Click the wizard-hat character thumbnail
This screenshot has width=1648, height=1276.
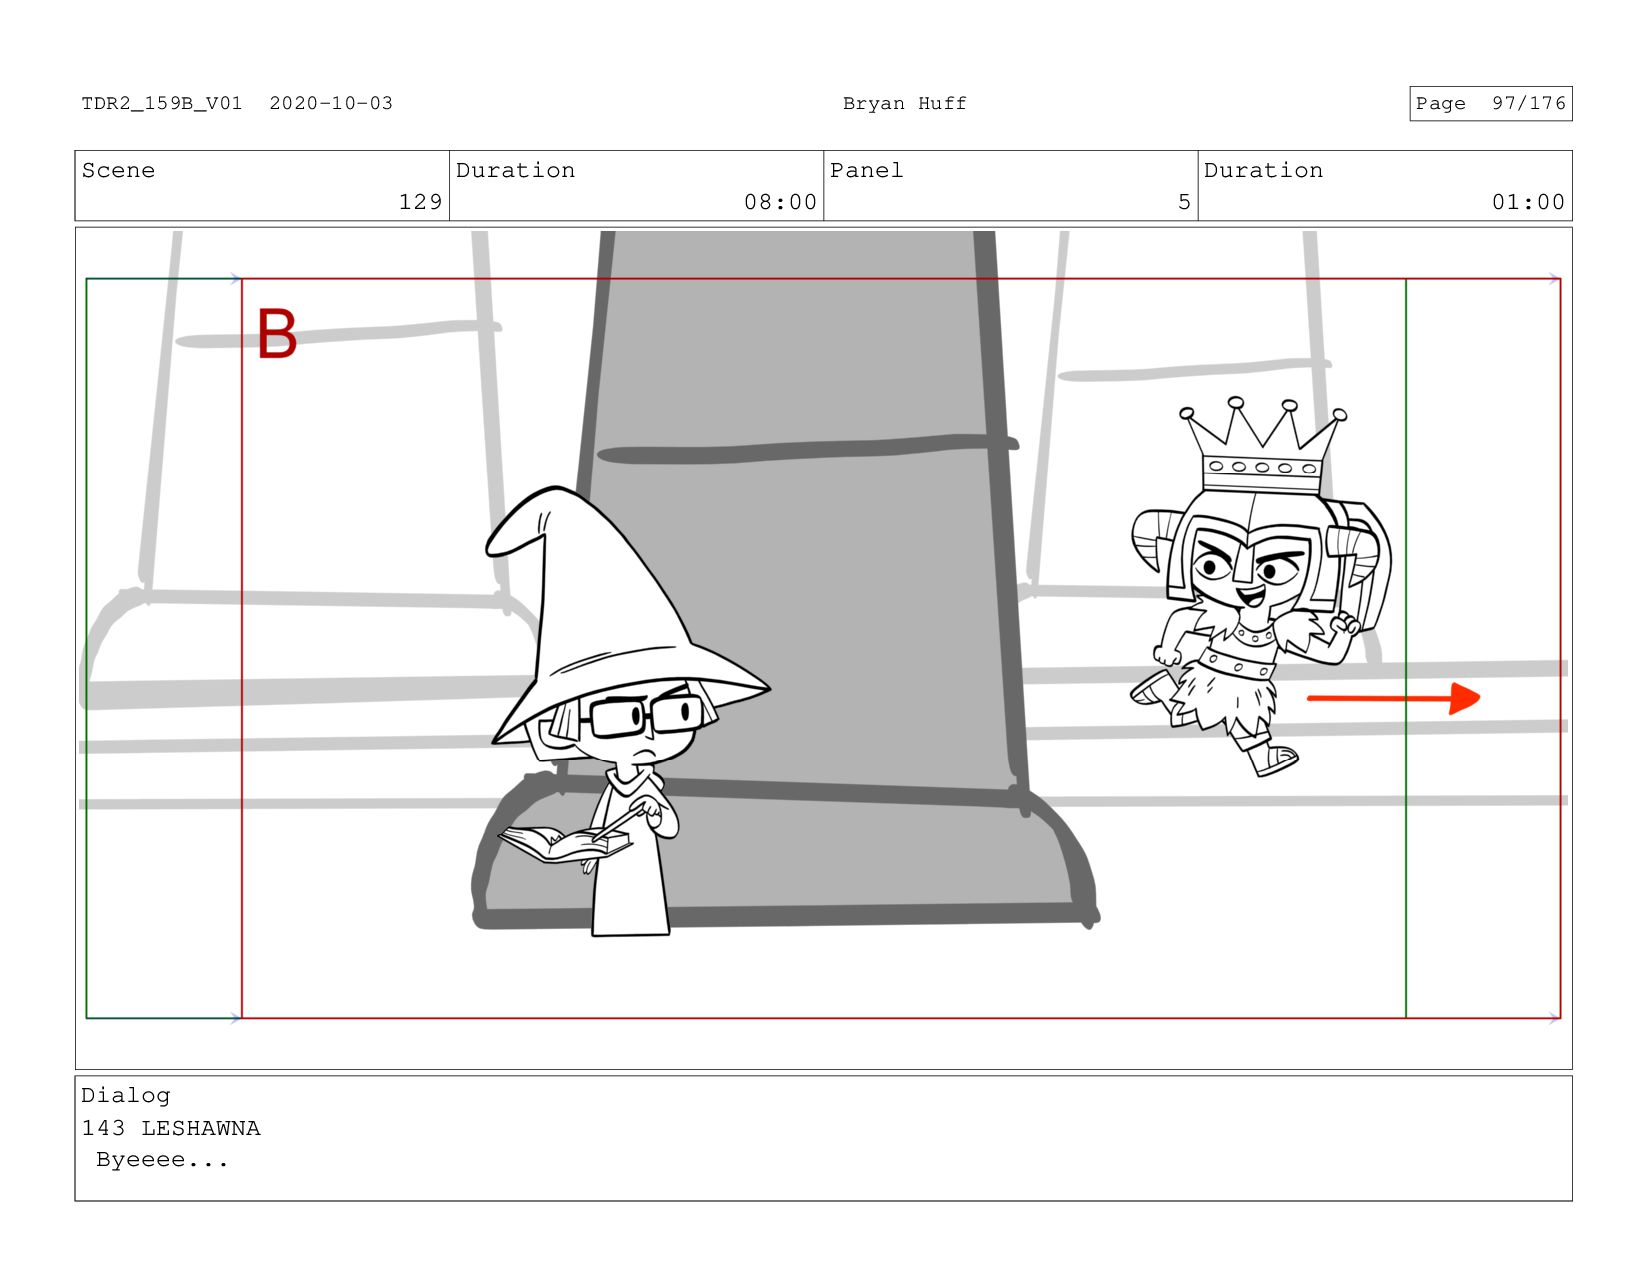[626, 711]
